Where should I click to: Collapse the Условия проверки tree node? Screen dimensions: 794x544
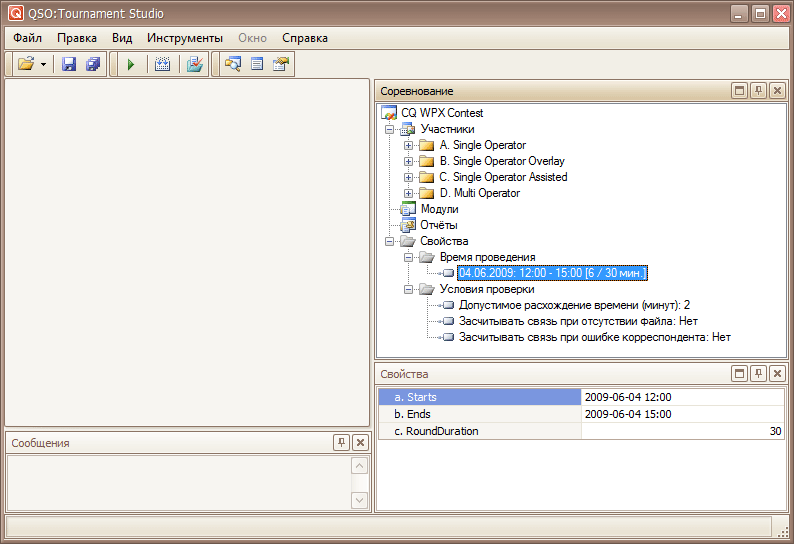tap(408, 290)
